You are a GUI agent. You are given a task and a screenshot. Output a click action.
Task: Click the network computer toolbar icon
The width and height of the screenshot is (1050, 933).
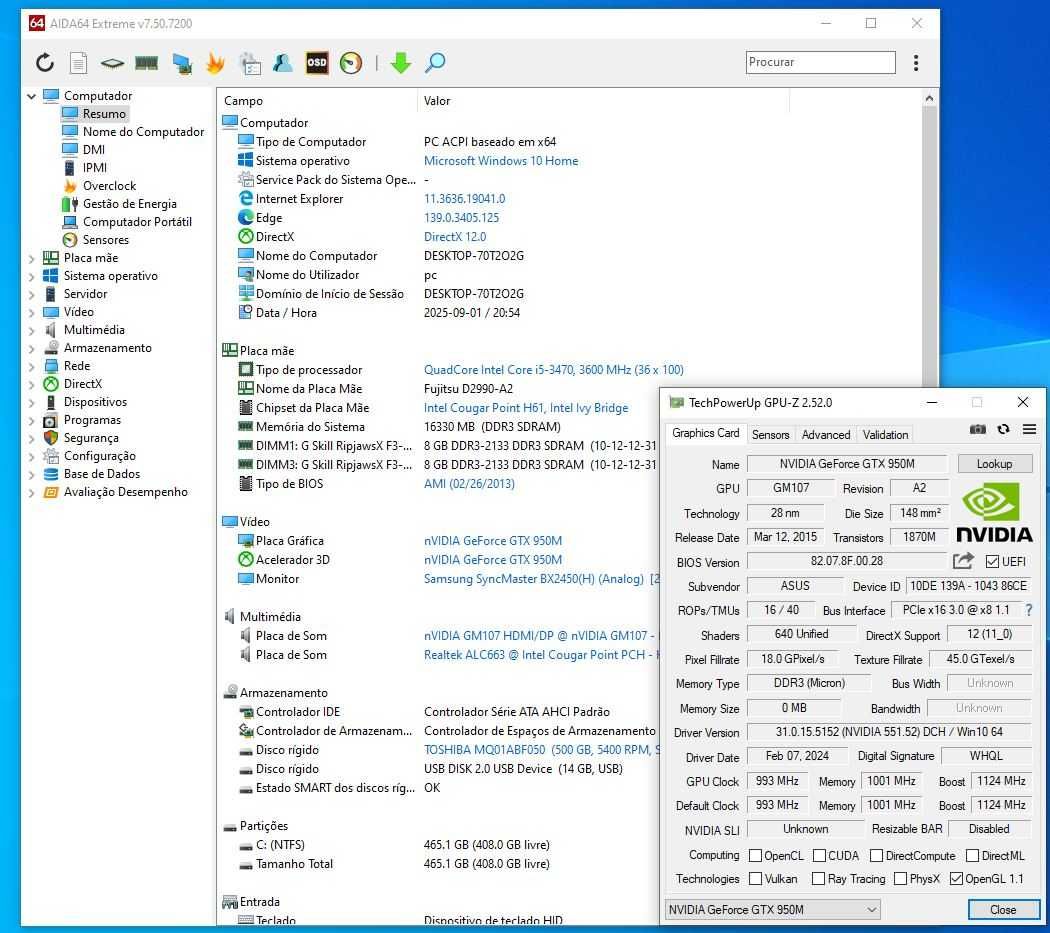181,63
